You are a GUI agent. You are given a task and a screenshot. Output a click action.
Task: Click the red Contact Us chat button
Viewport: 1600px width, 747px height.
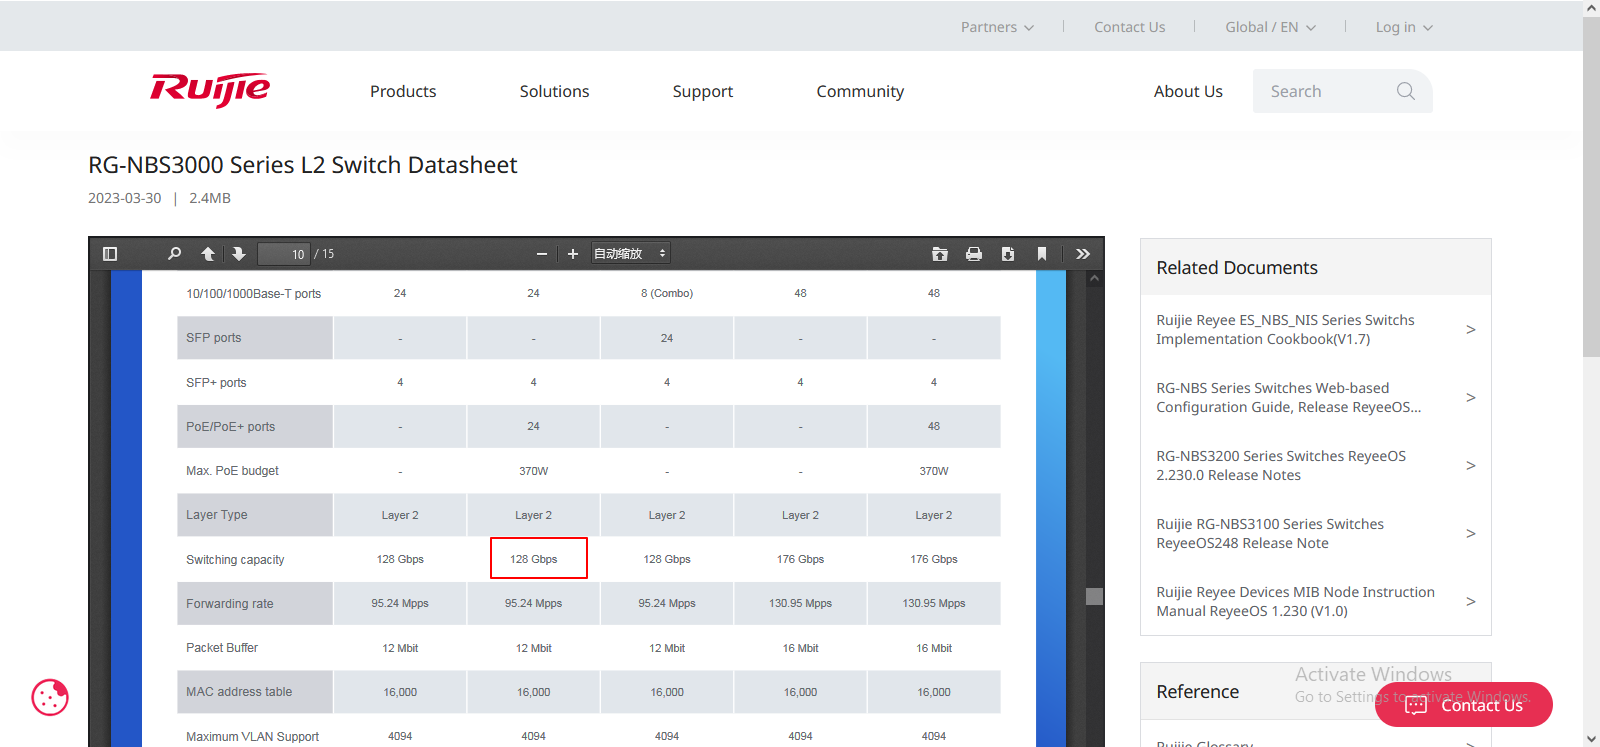tap(1464, 705)
